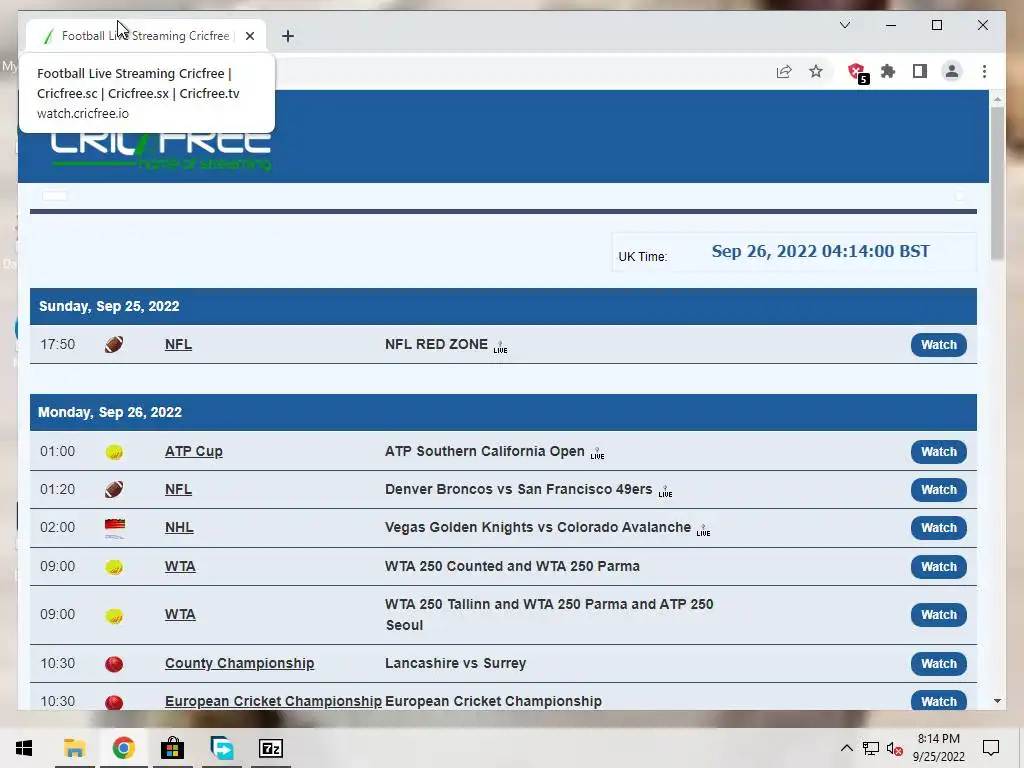The width and height of the screenshot is (1024, 768).
Task: Close the Football Live Streaming Cricfree tab
Action: pyautogui.click(x=249, y=36)
